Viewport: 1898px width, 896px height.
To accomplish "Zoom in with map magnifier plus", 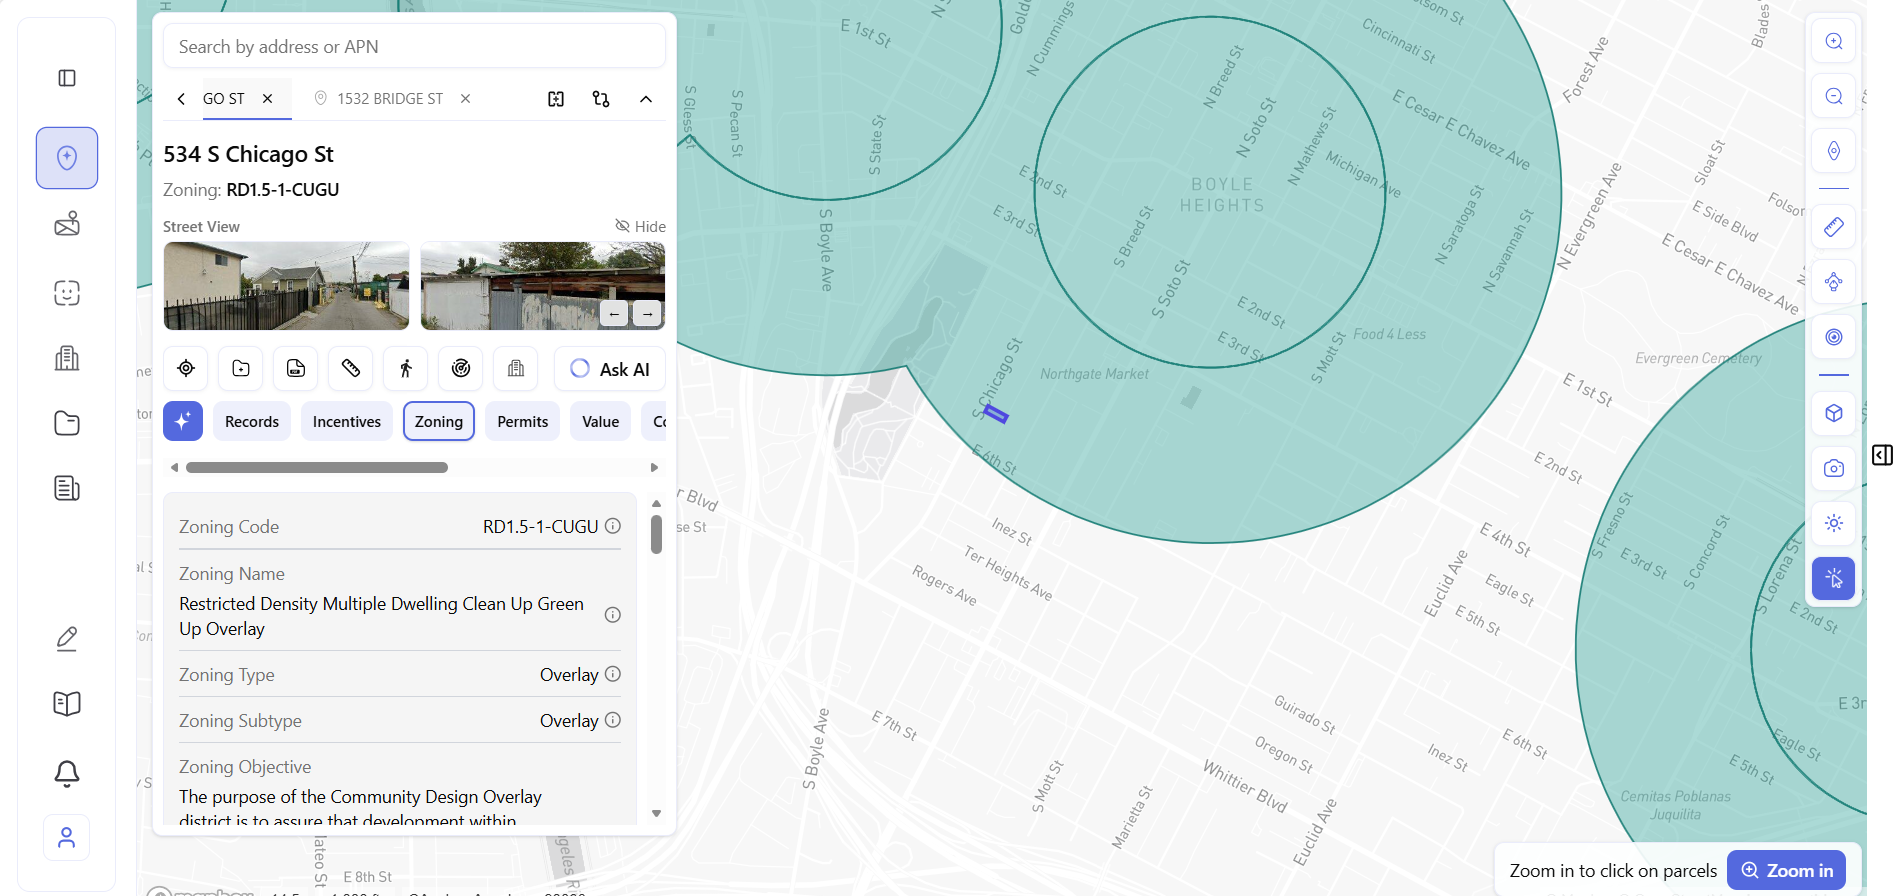I will pos(1834,41).
